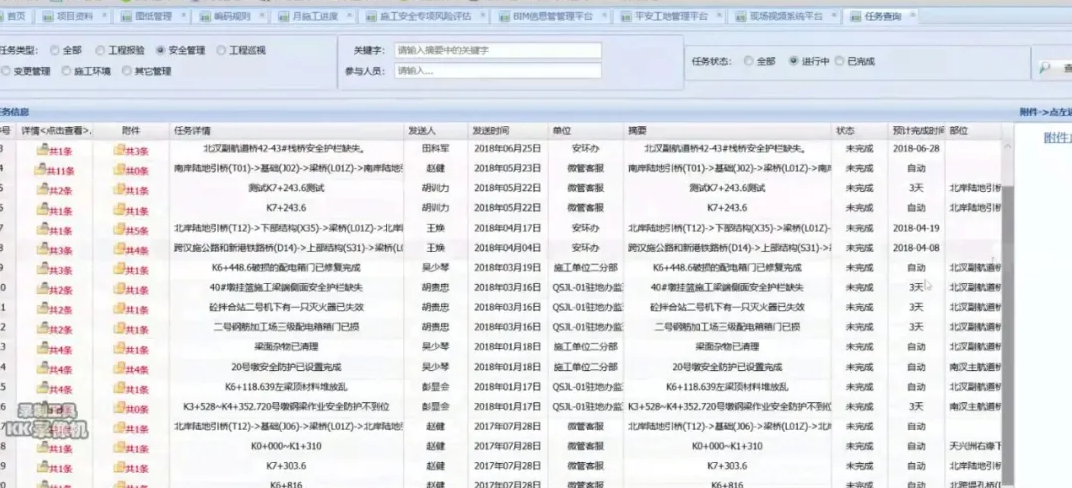Select the 已完成 task status
The width and height of the screenshot is (1072, 488).
pyautogui.click(x=839, y=61)
